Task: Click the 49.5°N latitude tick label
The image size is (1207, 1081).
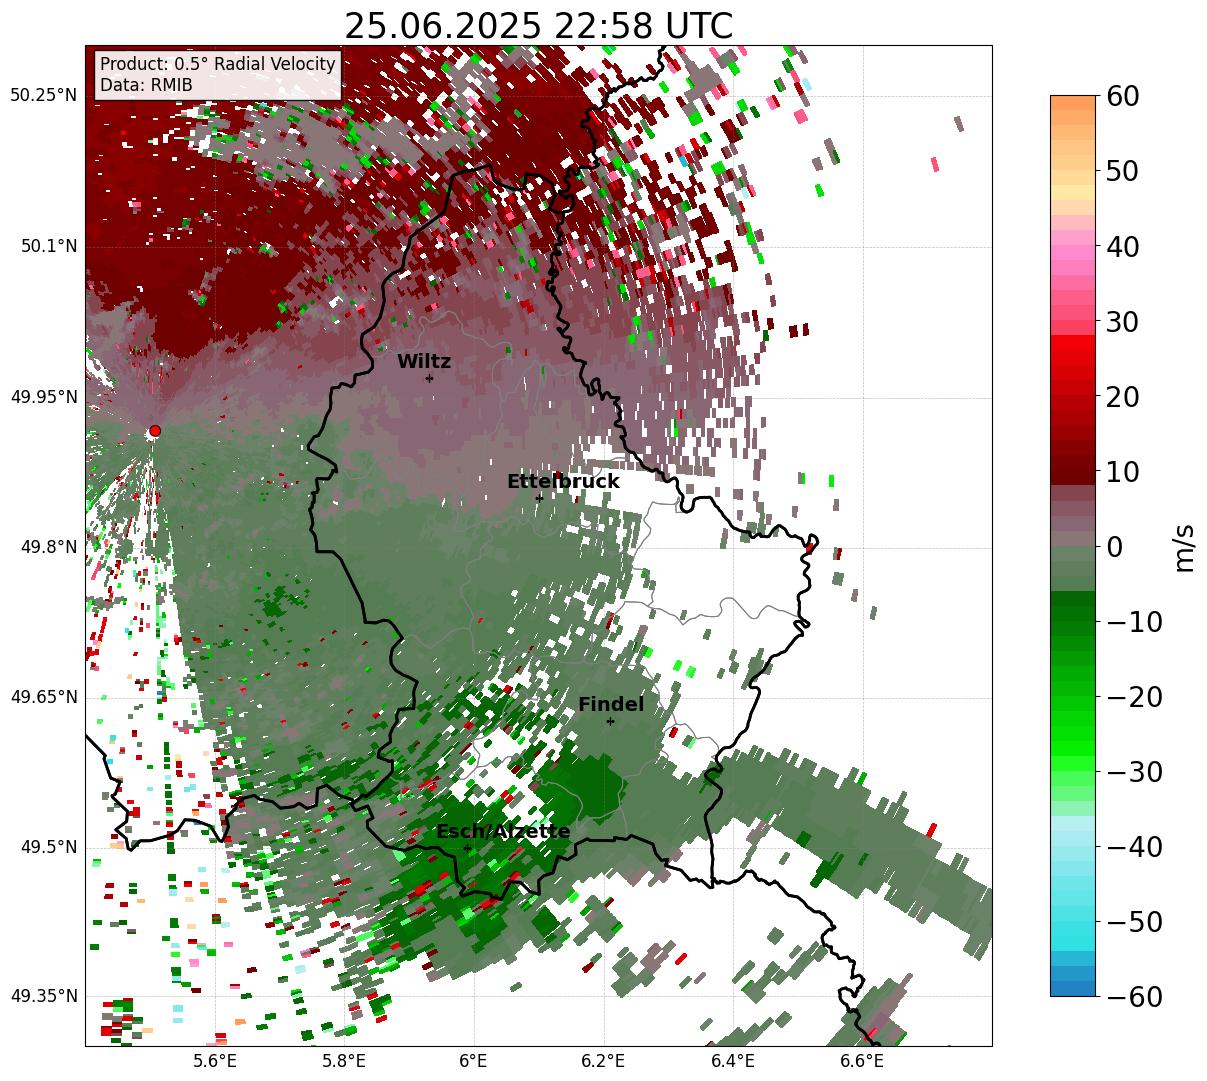Action: click(48, 847)
